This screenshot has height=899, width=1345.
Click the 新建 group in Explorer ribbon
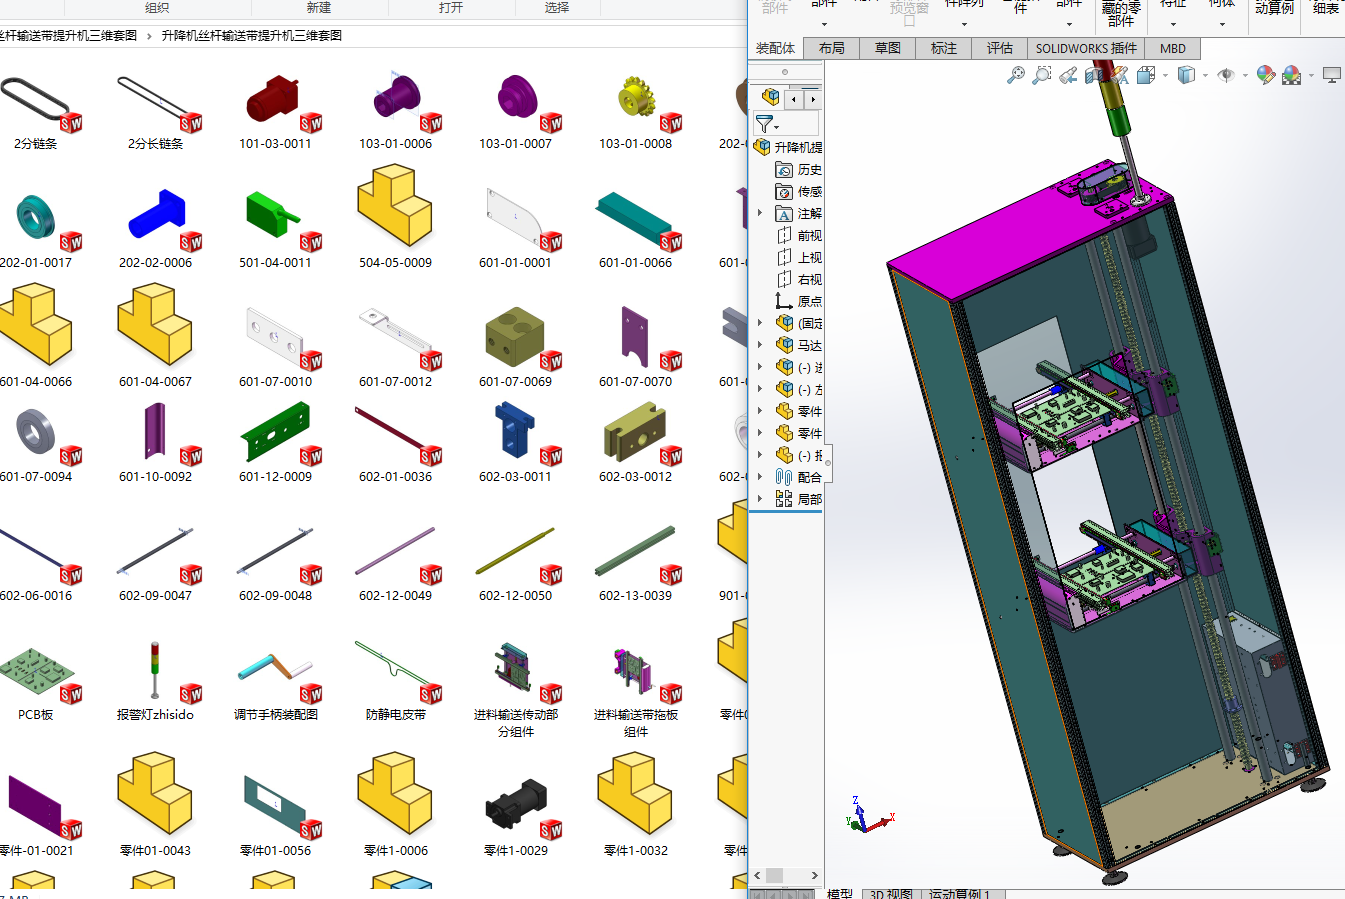(x=319, y=7)
